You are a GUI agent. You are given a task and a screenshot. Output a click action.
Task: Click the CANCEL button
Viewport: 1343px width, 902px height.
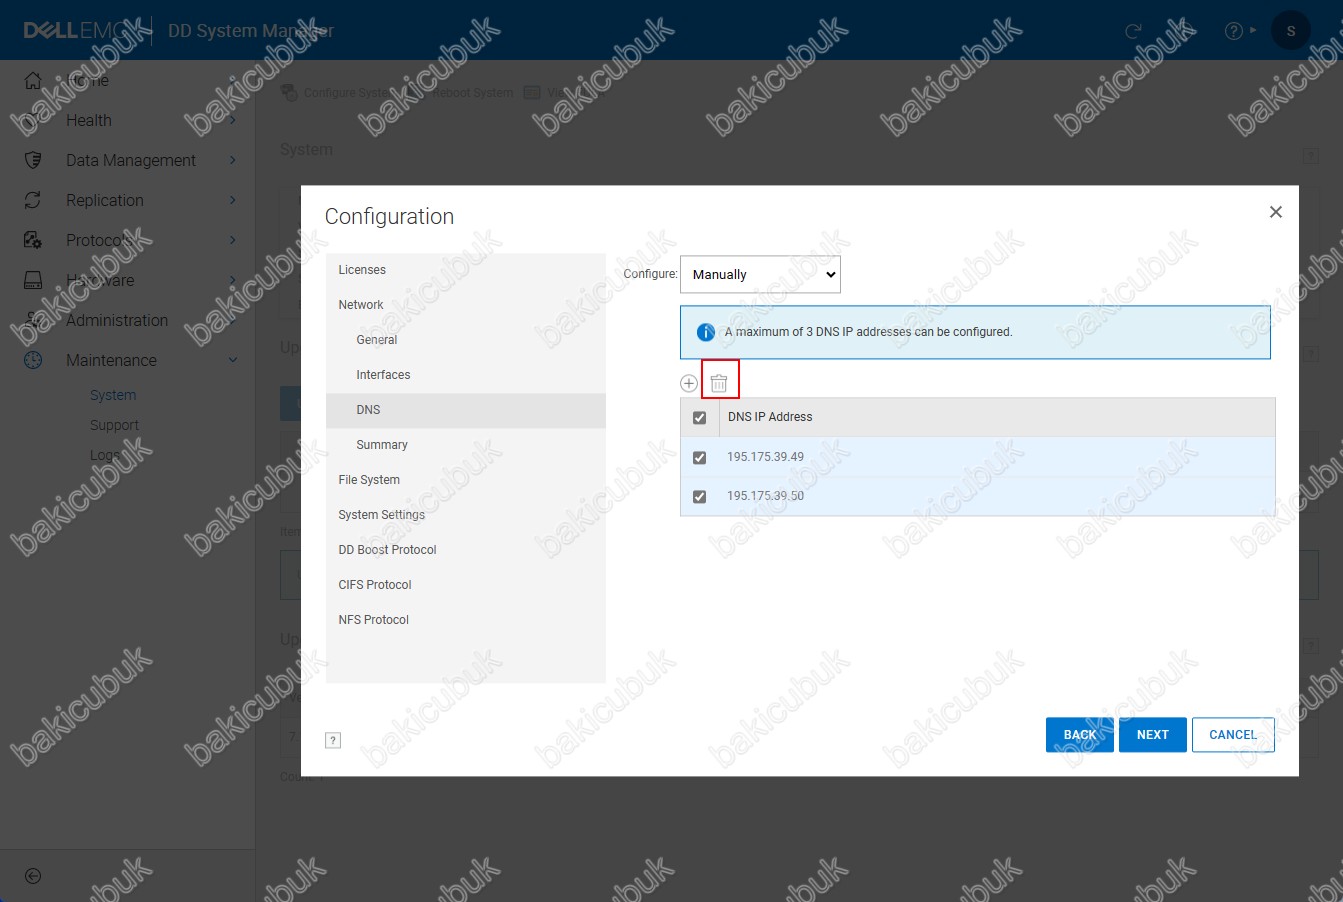click(x=1233, y=735)
